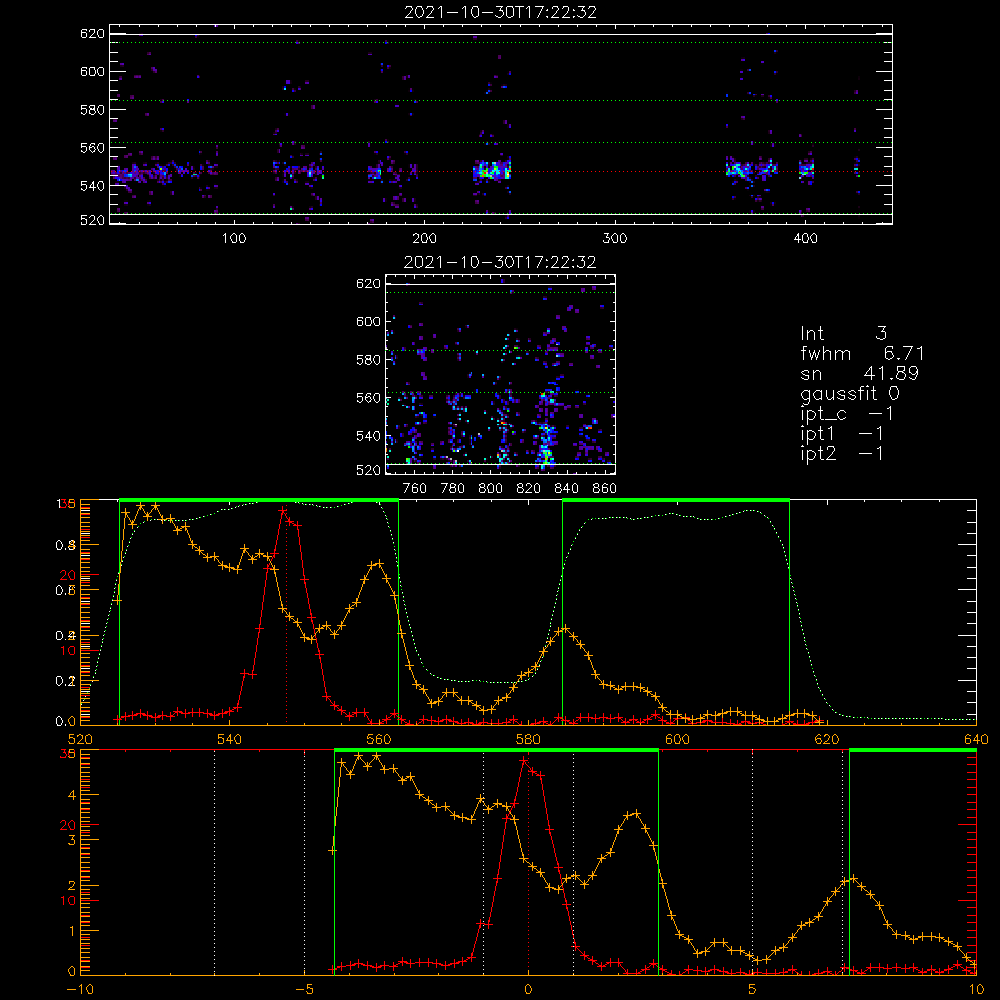Screen dimensions: 1000x1000
Task: Click y-axis label 600 on top image plot
Action: coord(92,71)
